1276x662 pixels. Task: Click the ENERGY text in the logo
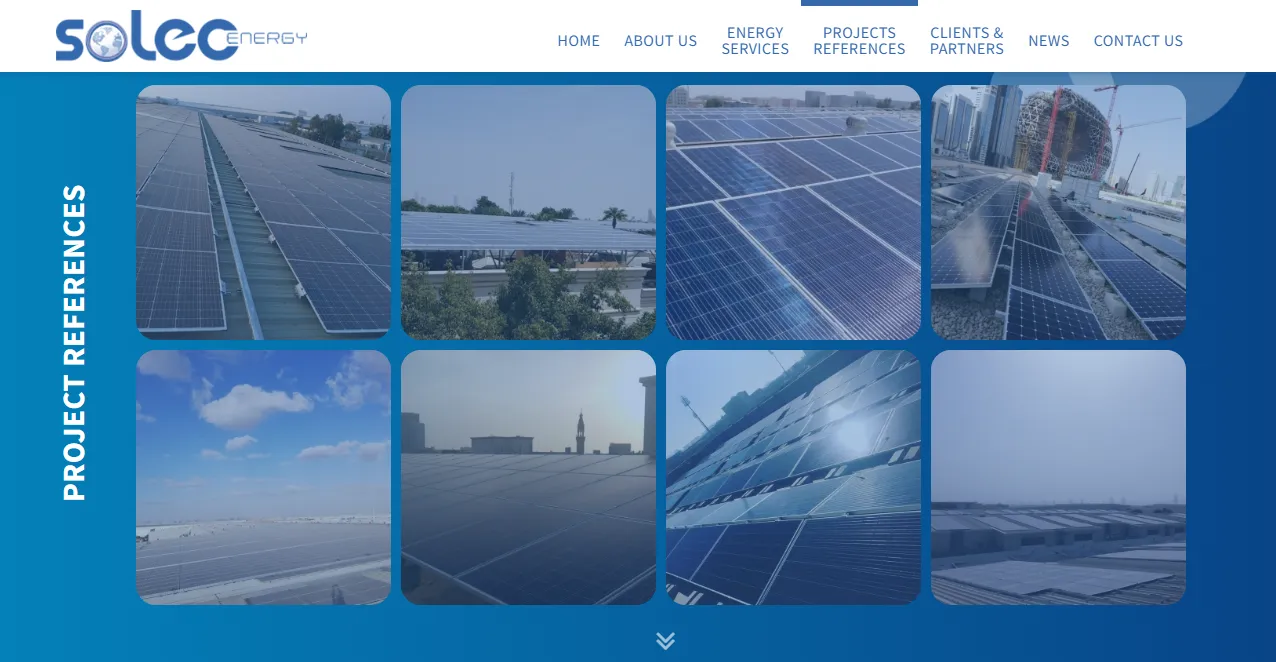click(266, 38)
